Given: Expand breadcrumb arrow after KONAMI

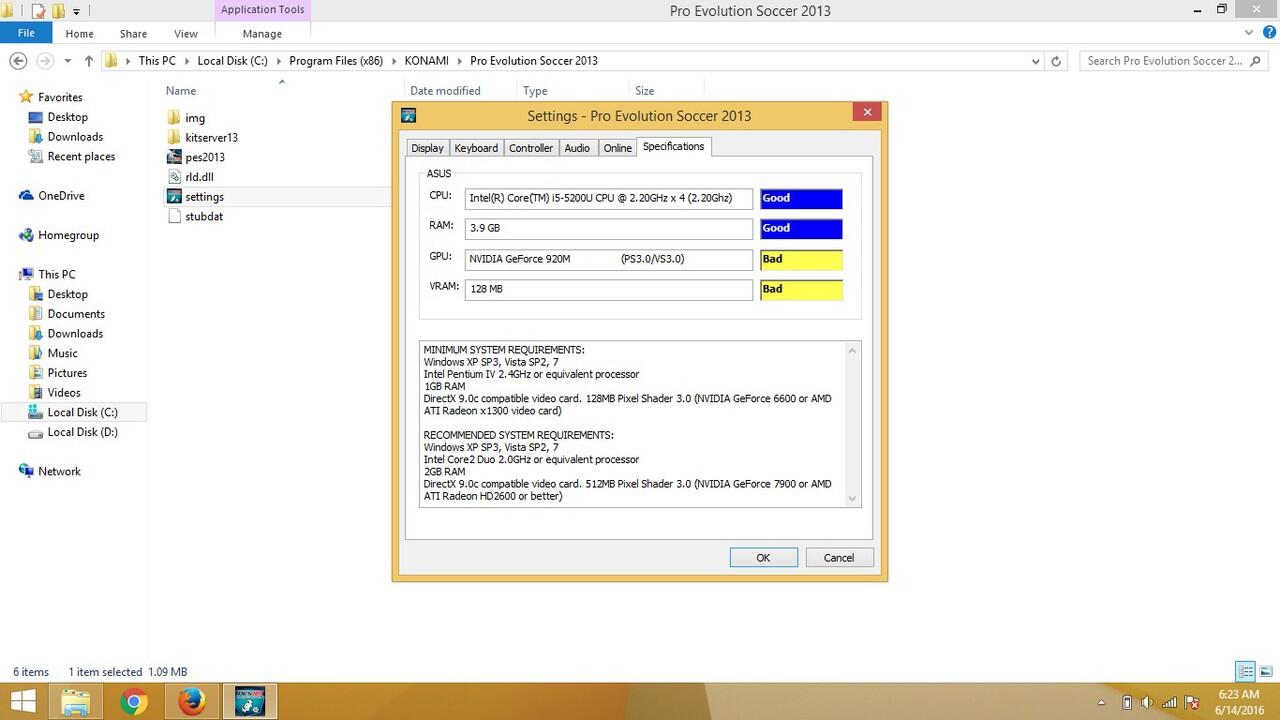Looking at the screenshot, I should click(461, 61).
